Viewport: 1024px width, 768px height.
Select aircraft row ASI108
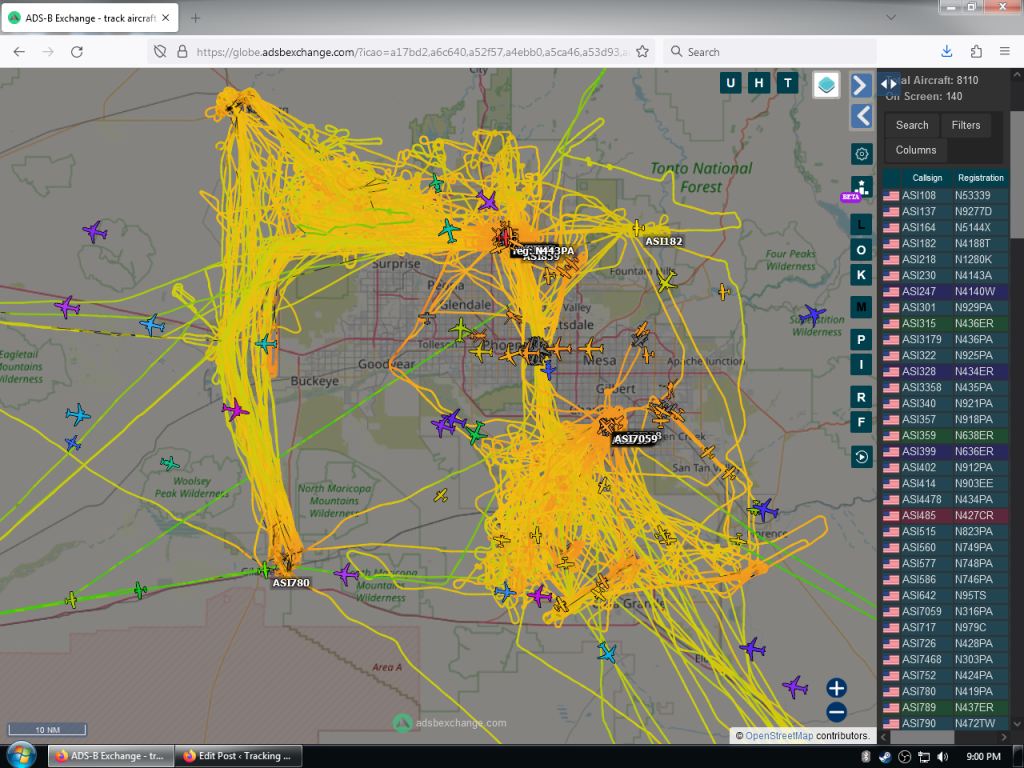tap(945, 195)
